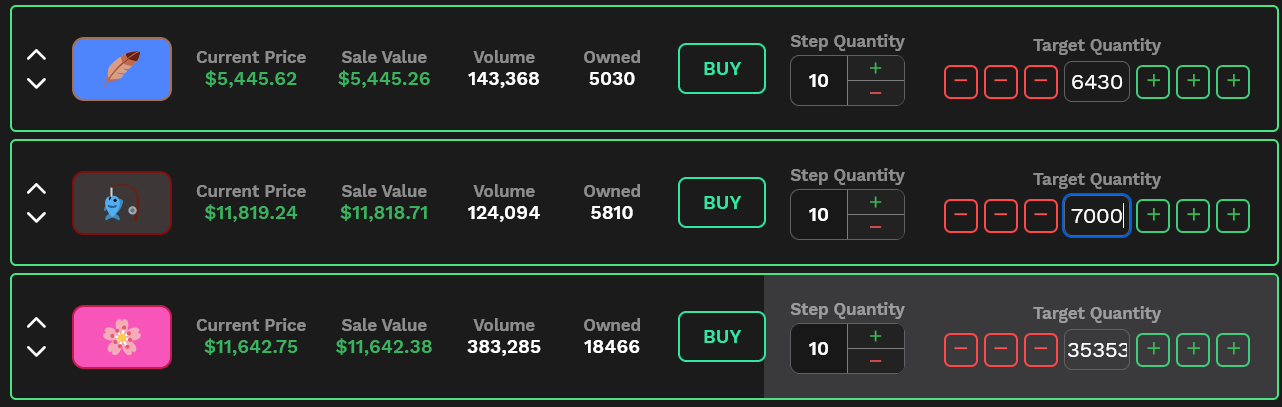1282x407 pixels.
Task: Increase the cherry blossom row's Step Quantity
Action: coord(876,336)
